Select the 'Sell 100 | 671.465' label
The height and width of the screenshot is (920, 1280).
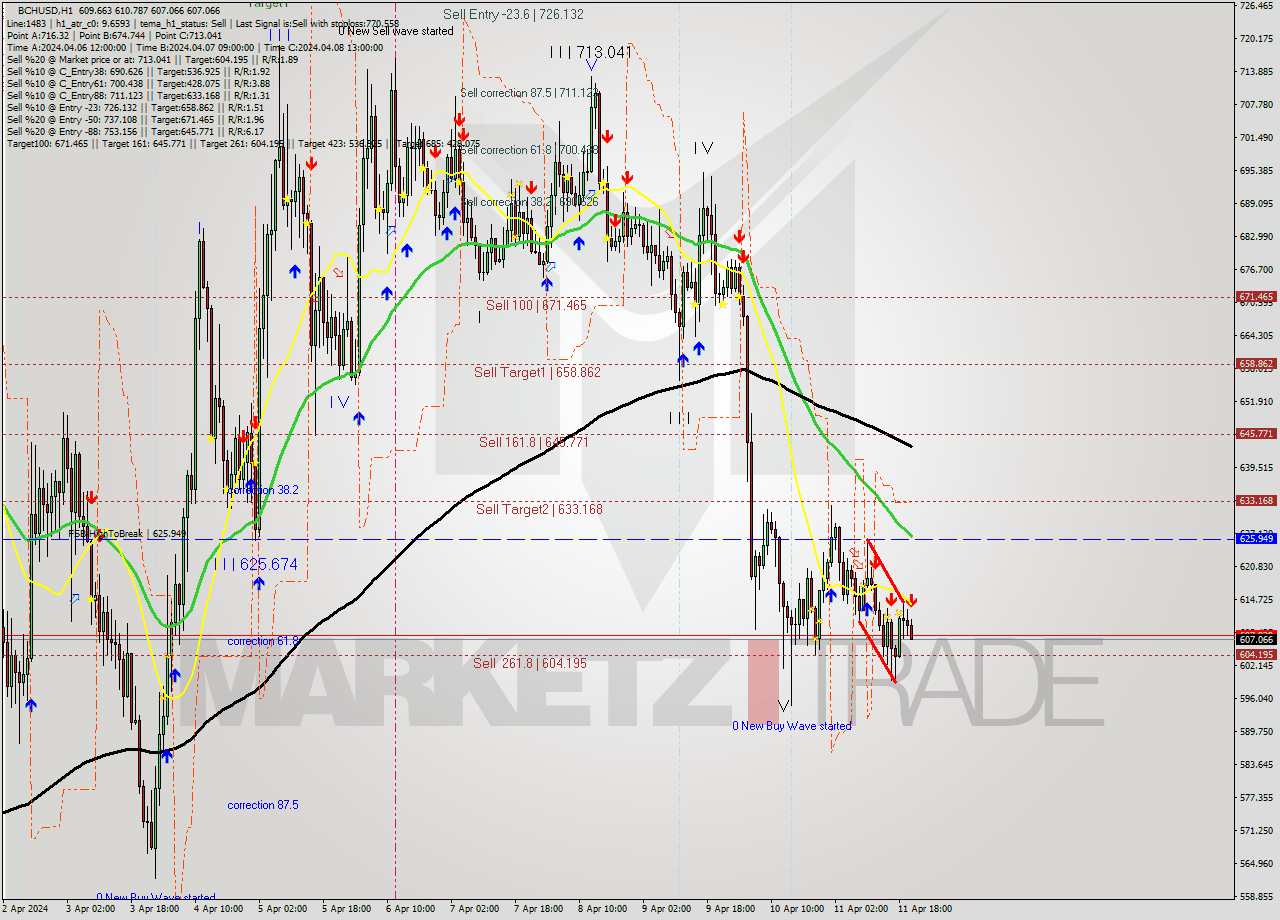pyautogui.click(x=536, y=305)
